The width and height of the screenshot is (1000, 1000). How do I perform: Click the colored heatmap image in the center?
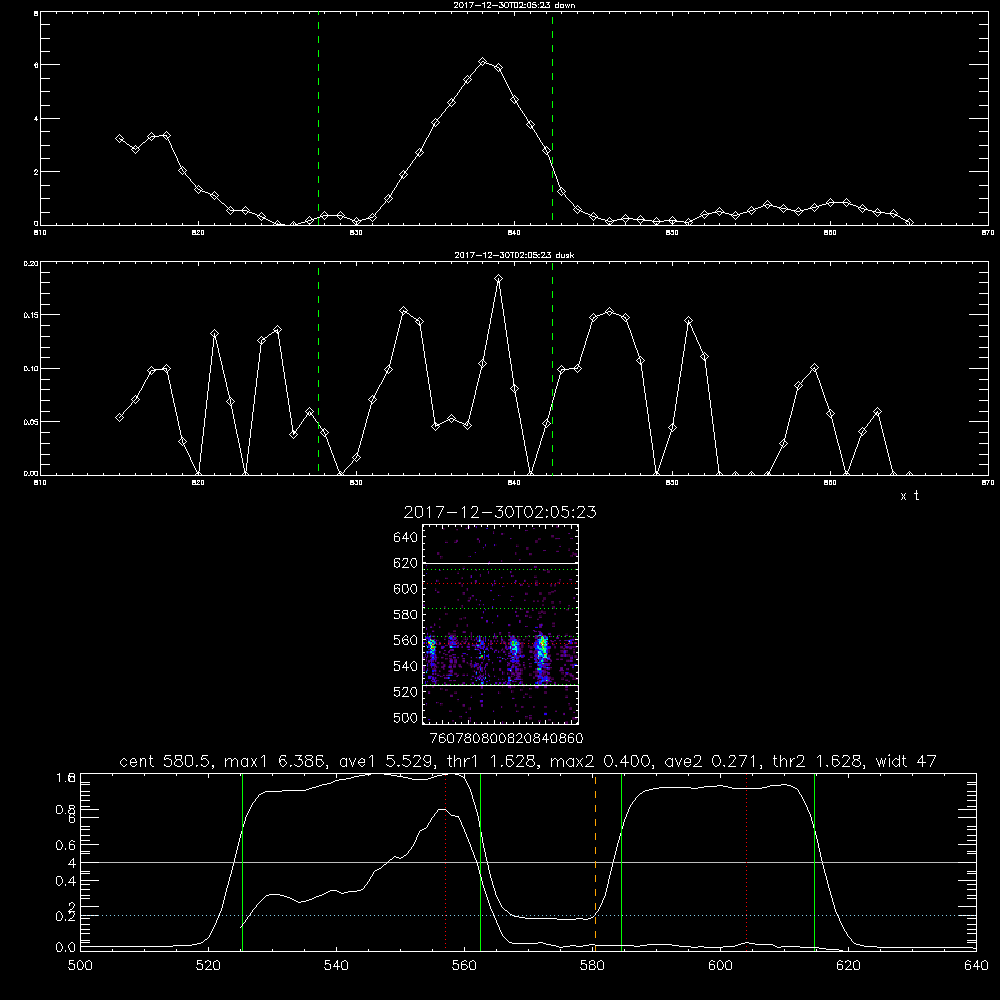coord(501,624)
